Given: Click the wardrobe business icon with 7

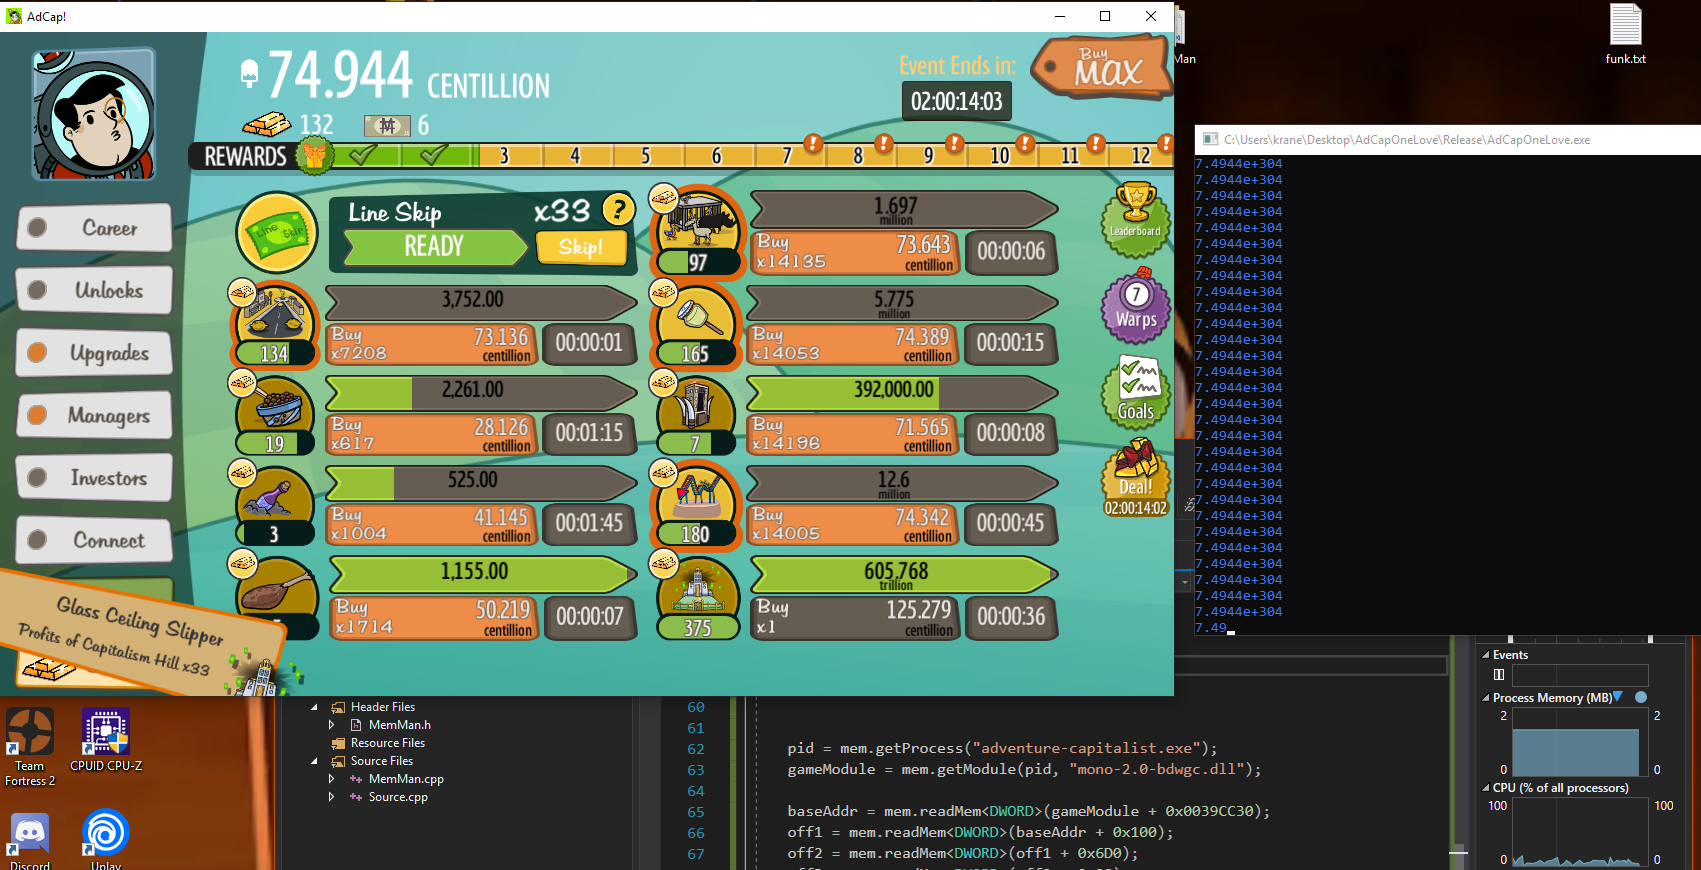Looking at the screenshot, I should [695, 415].
